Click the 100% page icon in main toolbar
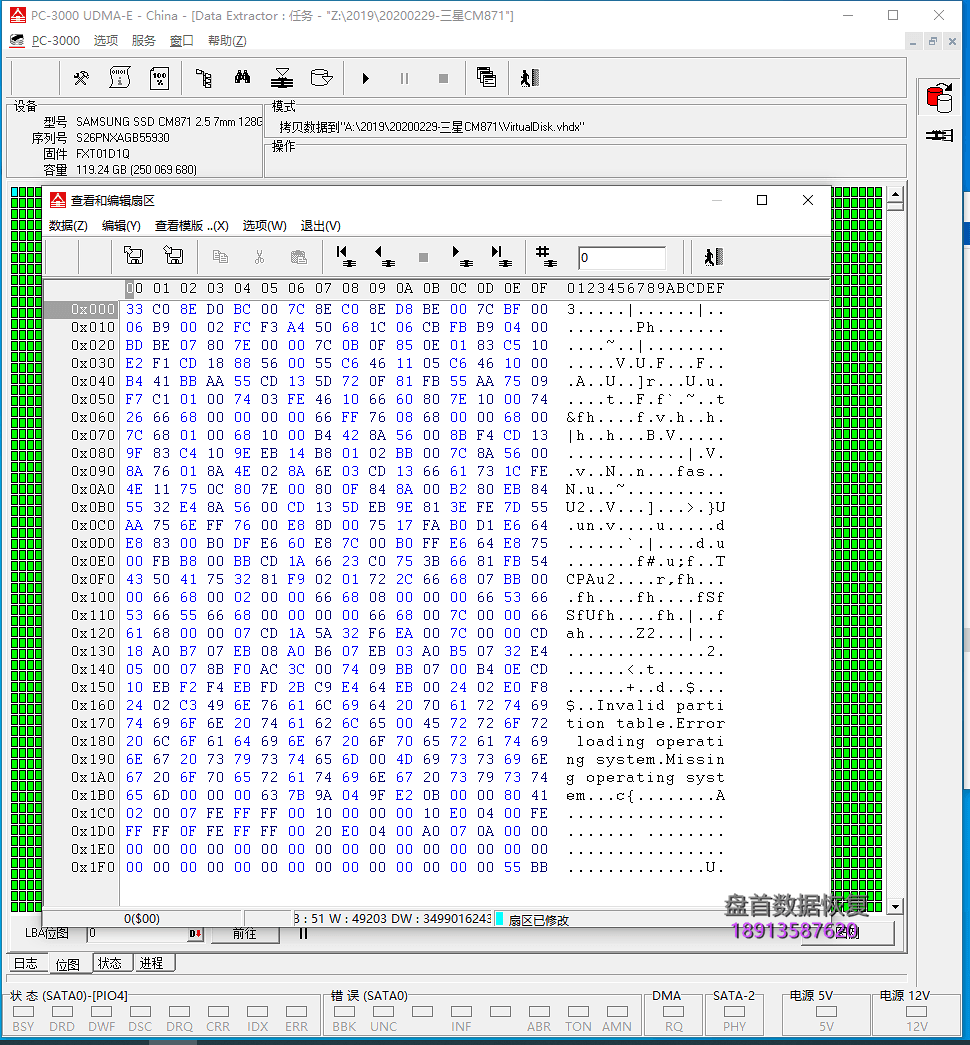The width and height of the screenshot is (970, 1045). tap(159, 79)
